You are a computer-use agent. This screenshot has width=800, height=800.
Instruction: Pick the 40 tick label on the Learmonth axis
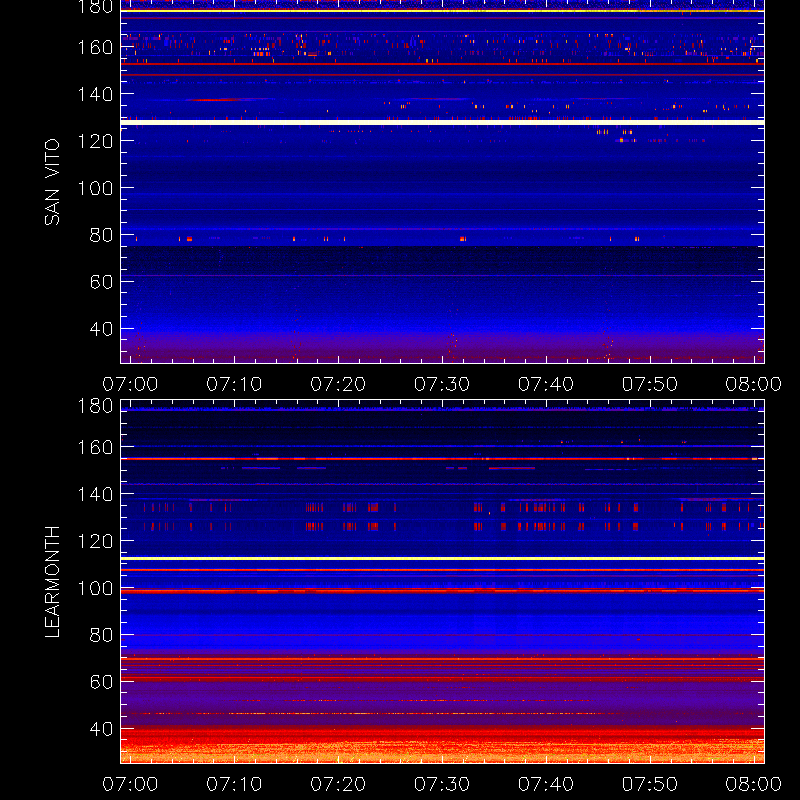[101, 729]
